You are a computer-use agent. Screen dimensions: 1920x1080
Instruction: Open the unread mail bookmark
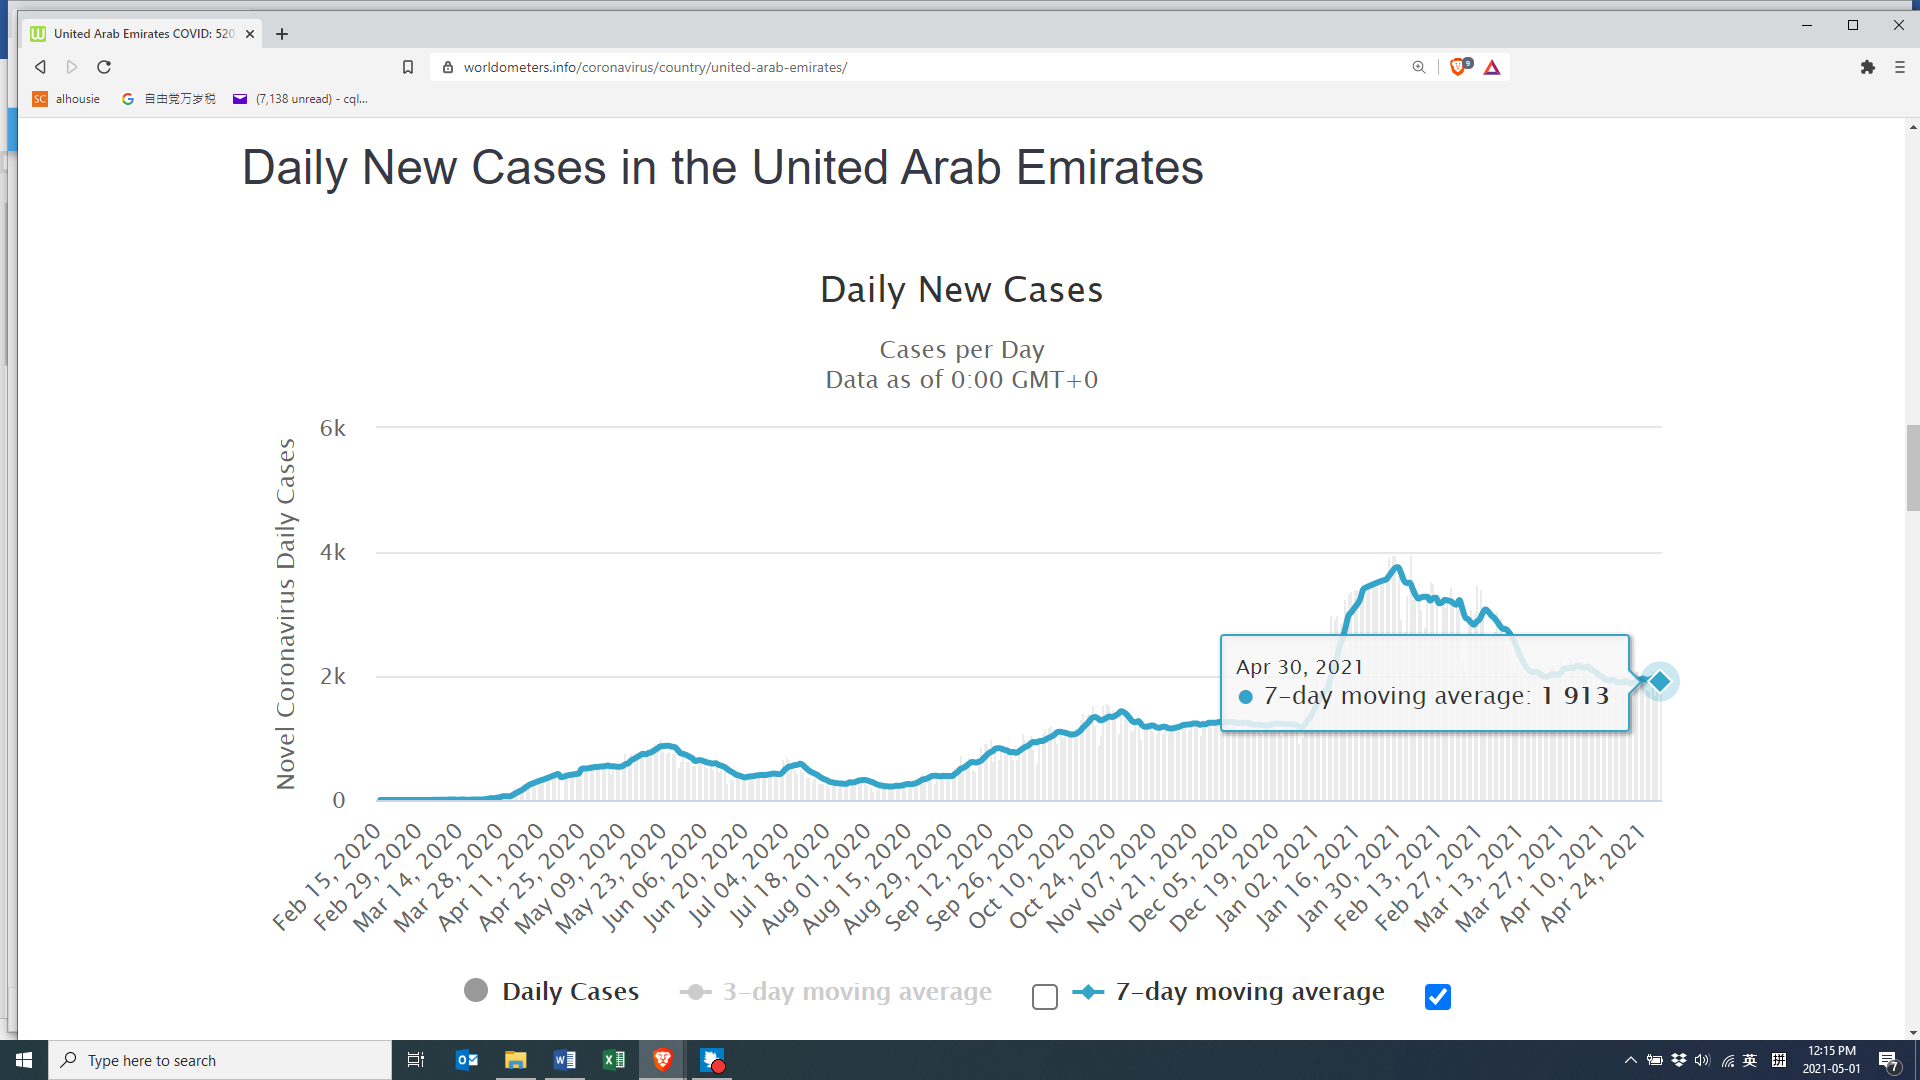tap(300, 99)
